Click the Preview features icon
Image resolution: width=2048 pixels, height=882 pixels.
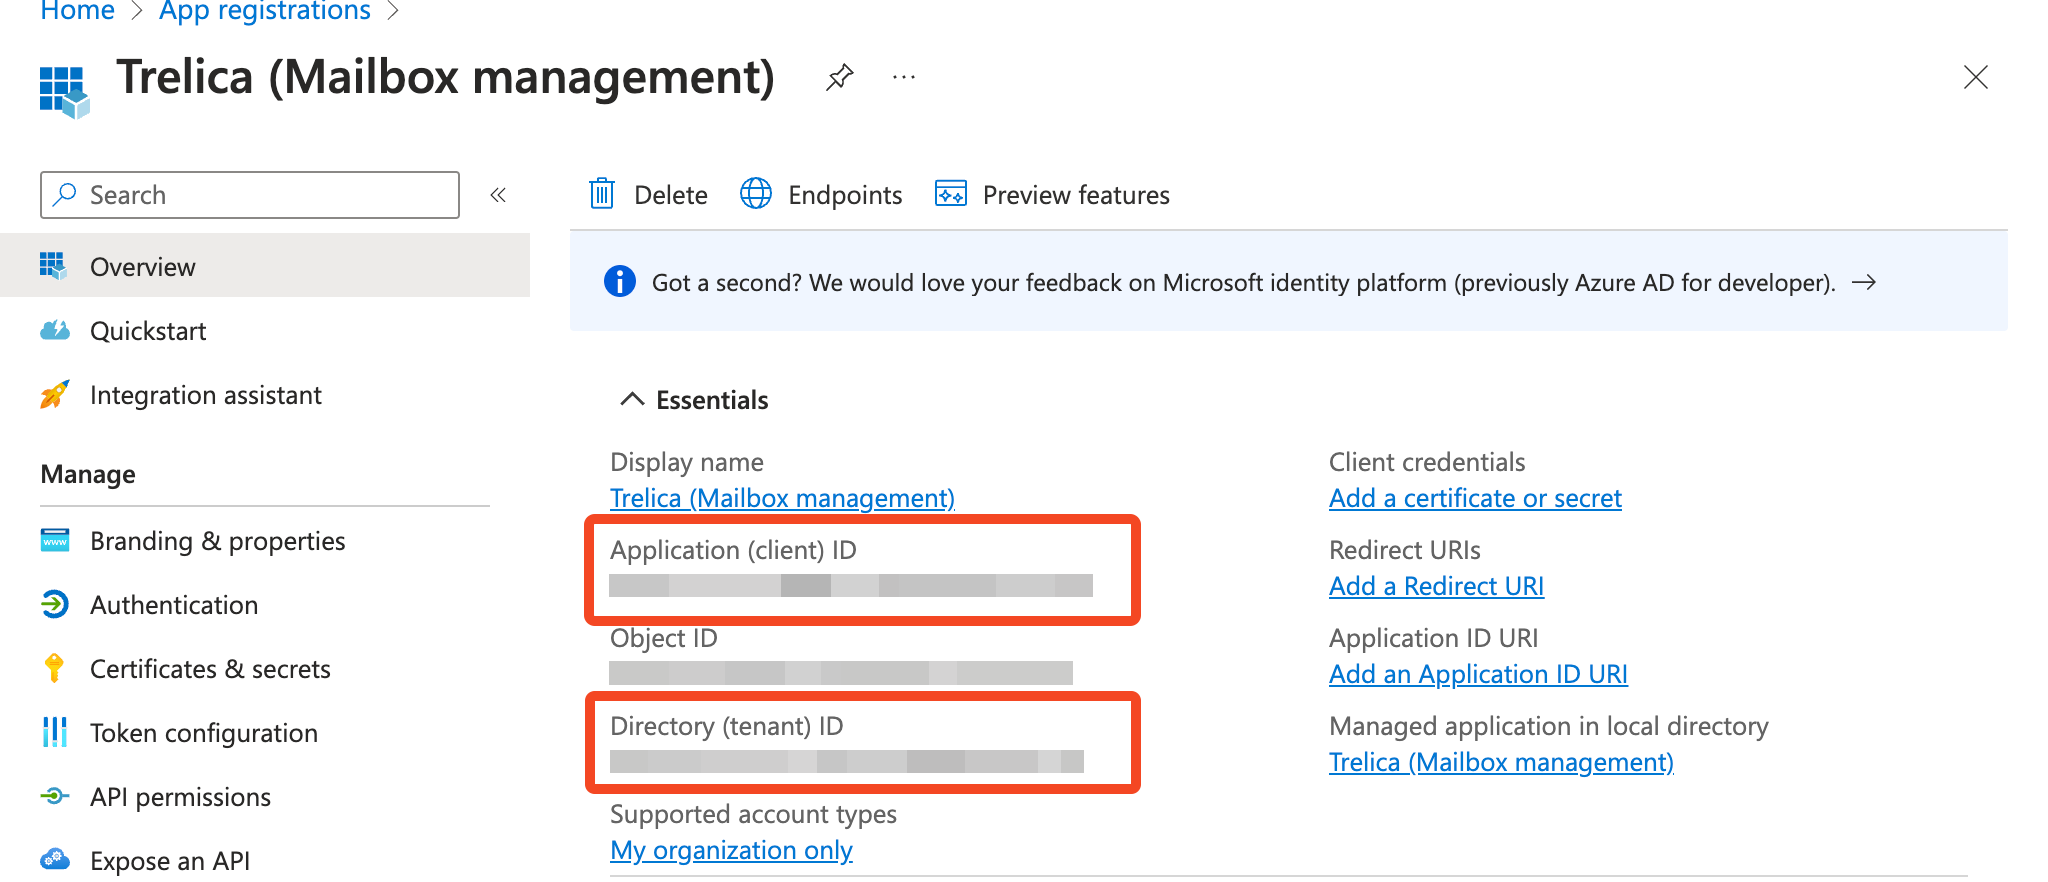951,193
